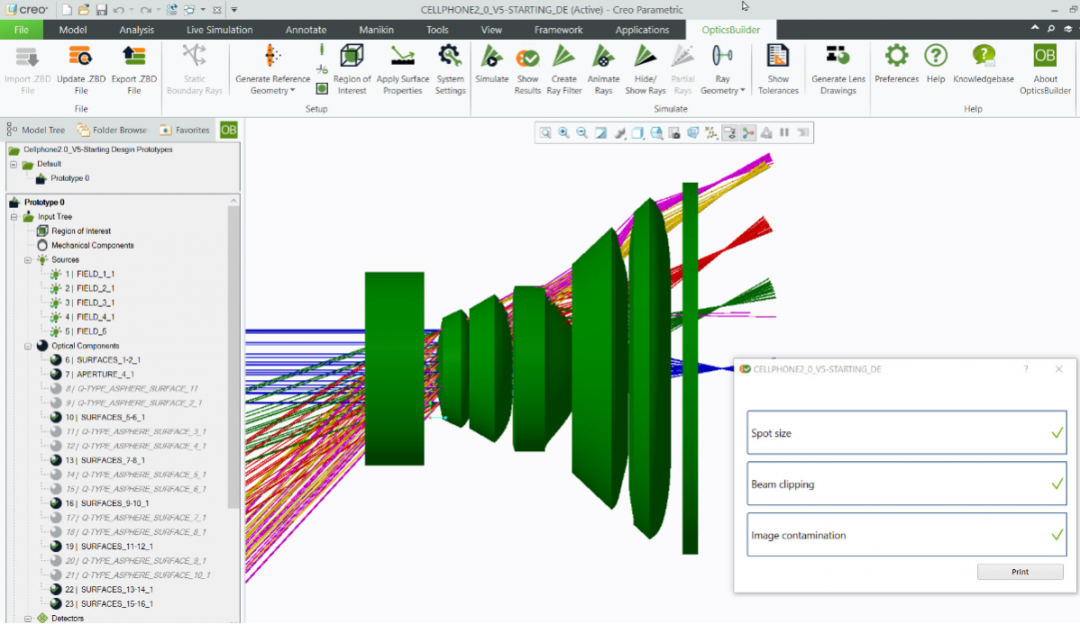
Task: Click the model tree vertical scrollbar
Action: click(x=234, y=350)
